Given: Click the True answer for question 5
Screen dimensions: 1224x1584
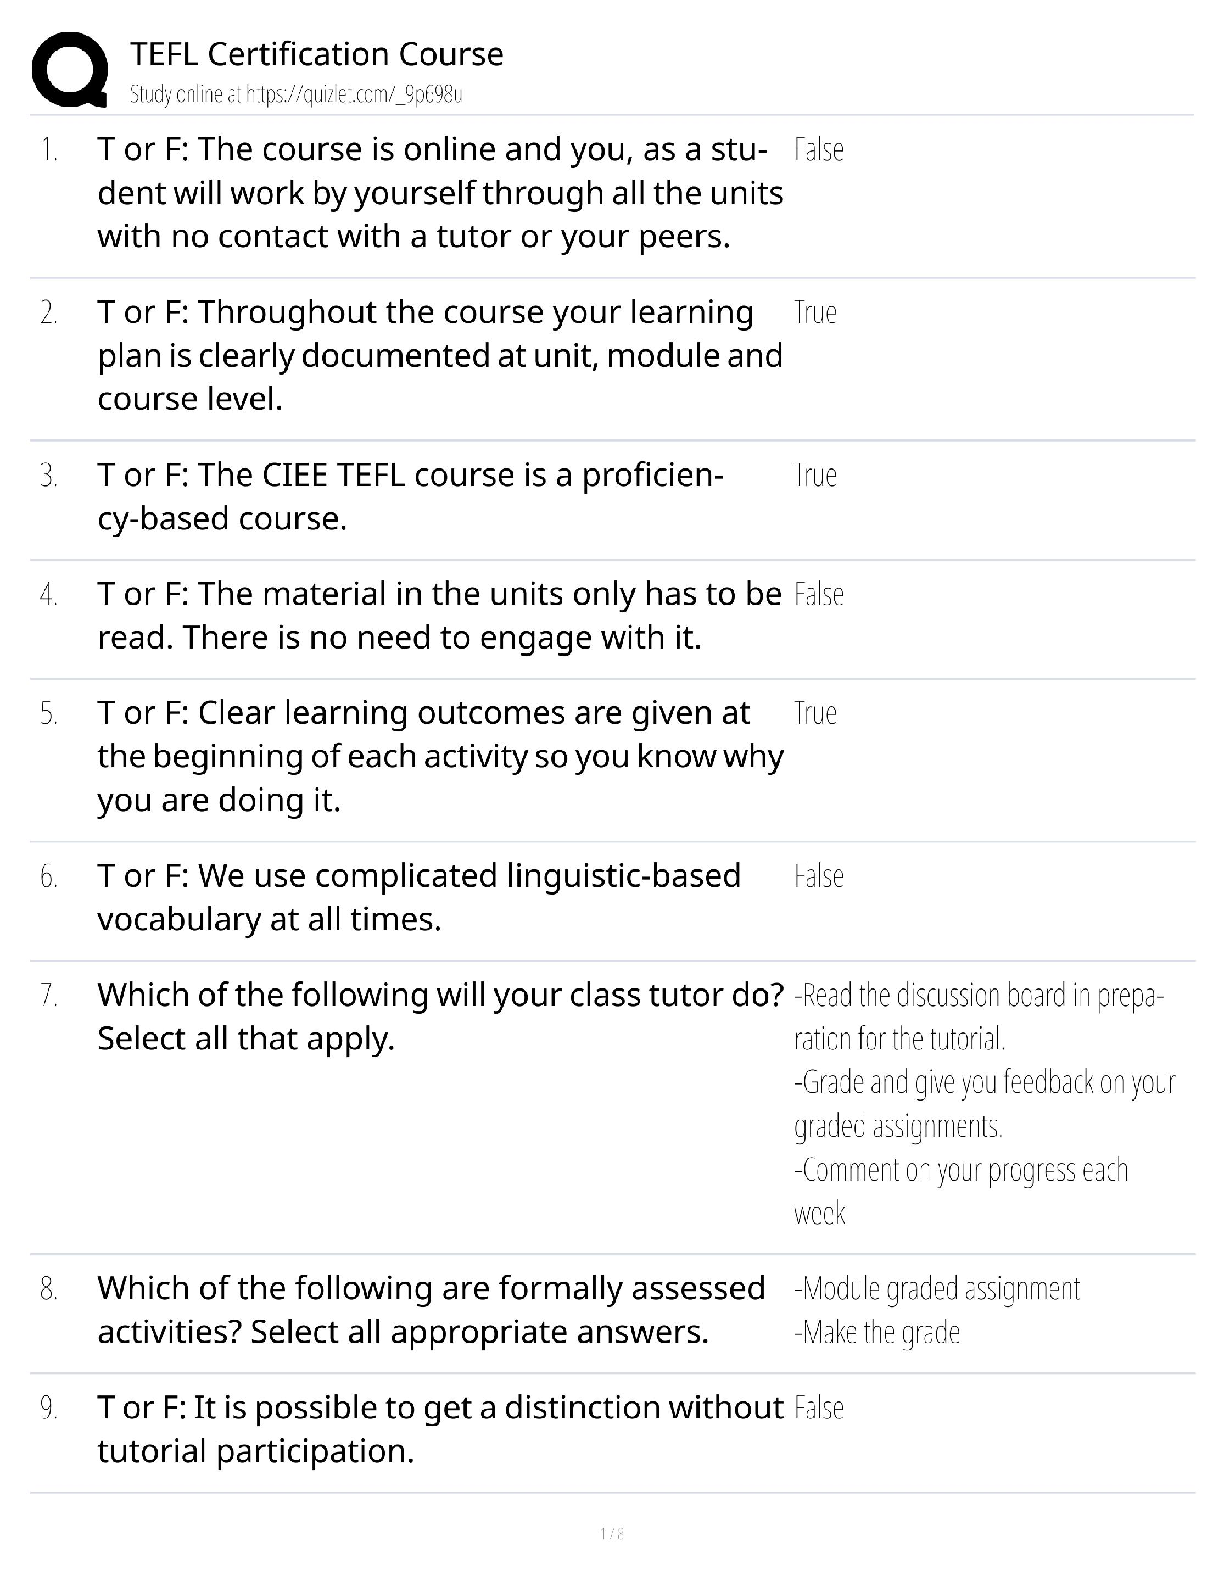Looking at the screenshot, I should click(x=815, y=714).
